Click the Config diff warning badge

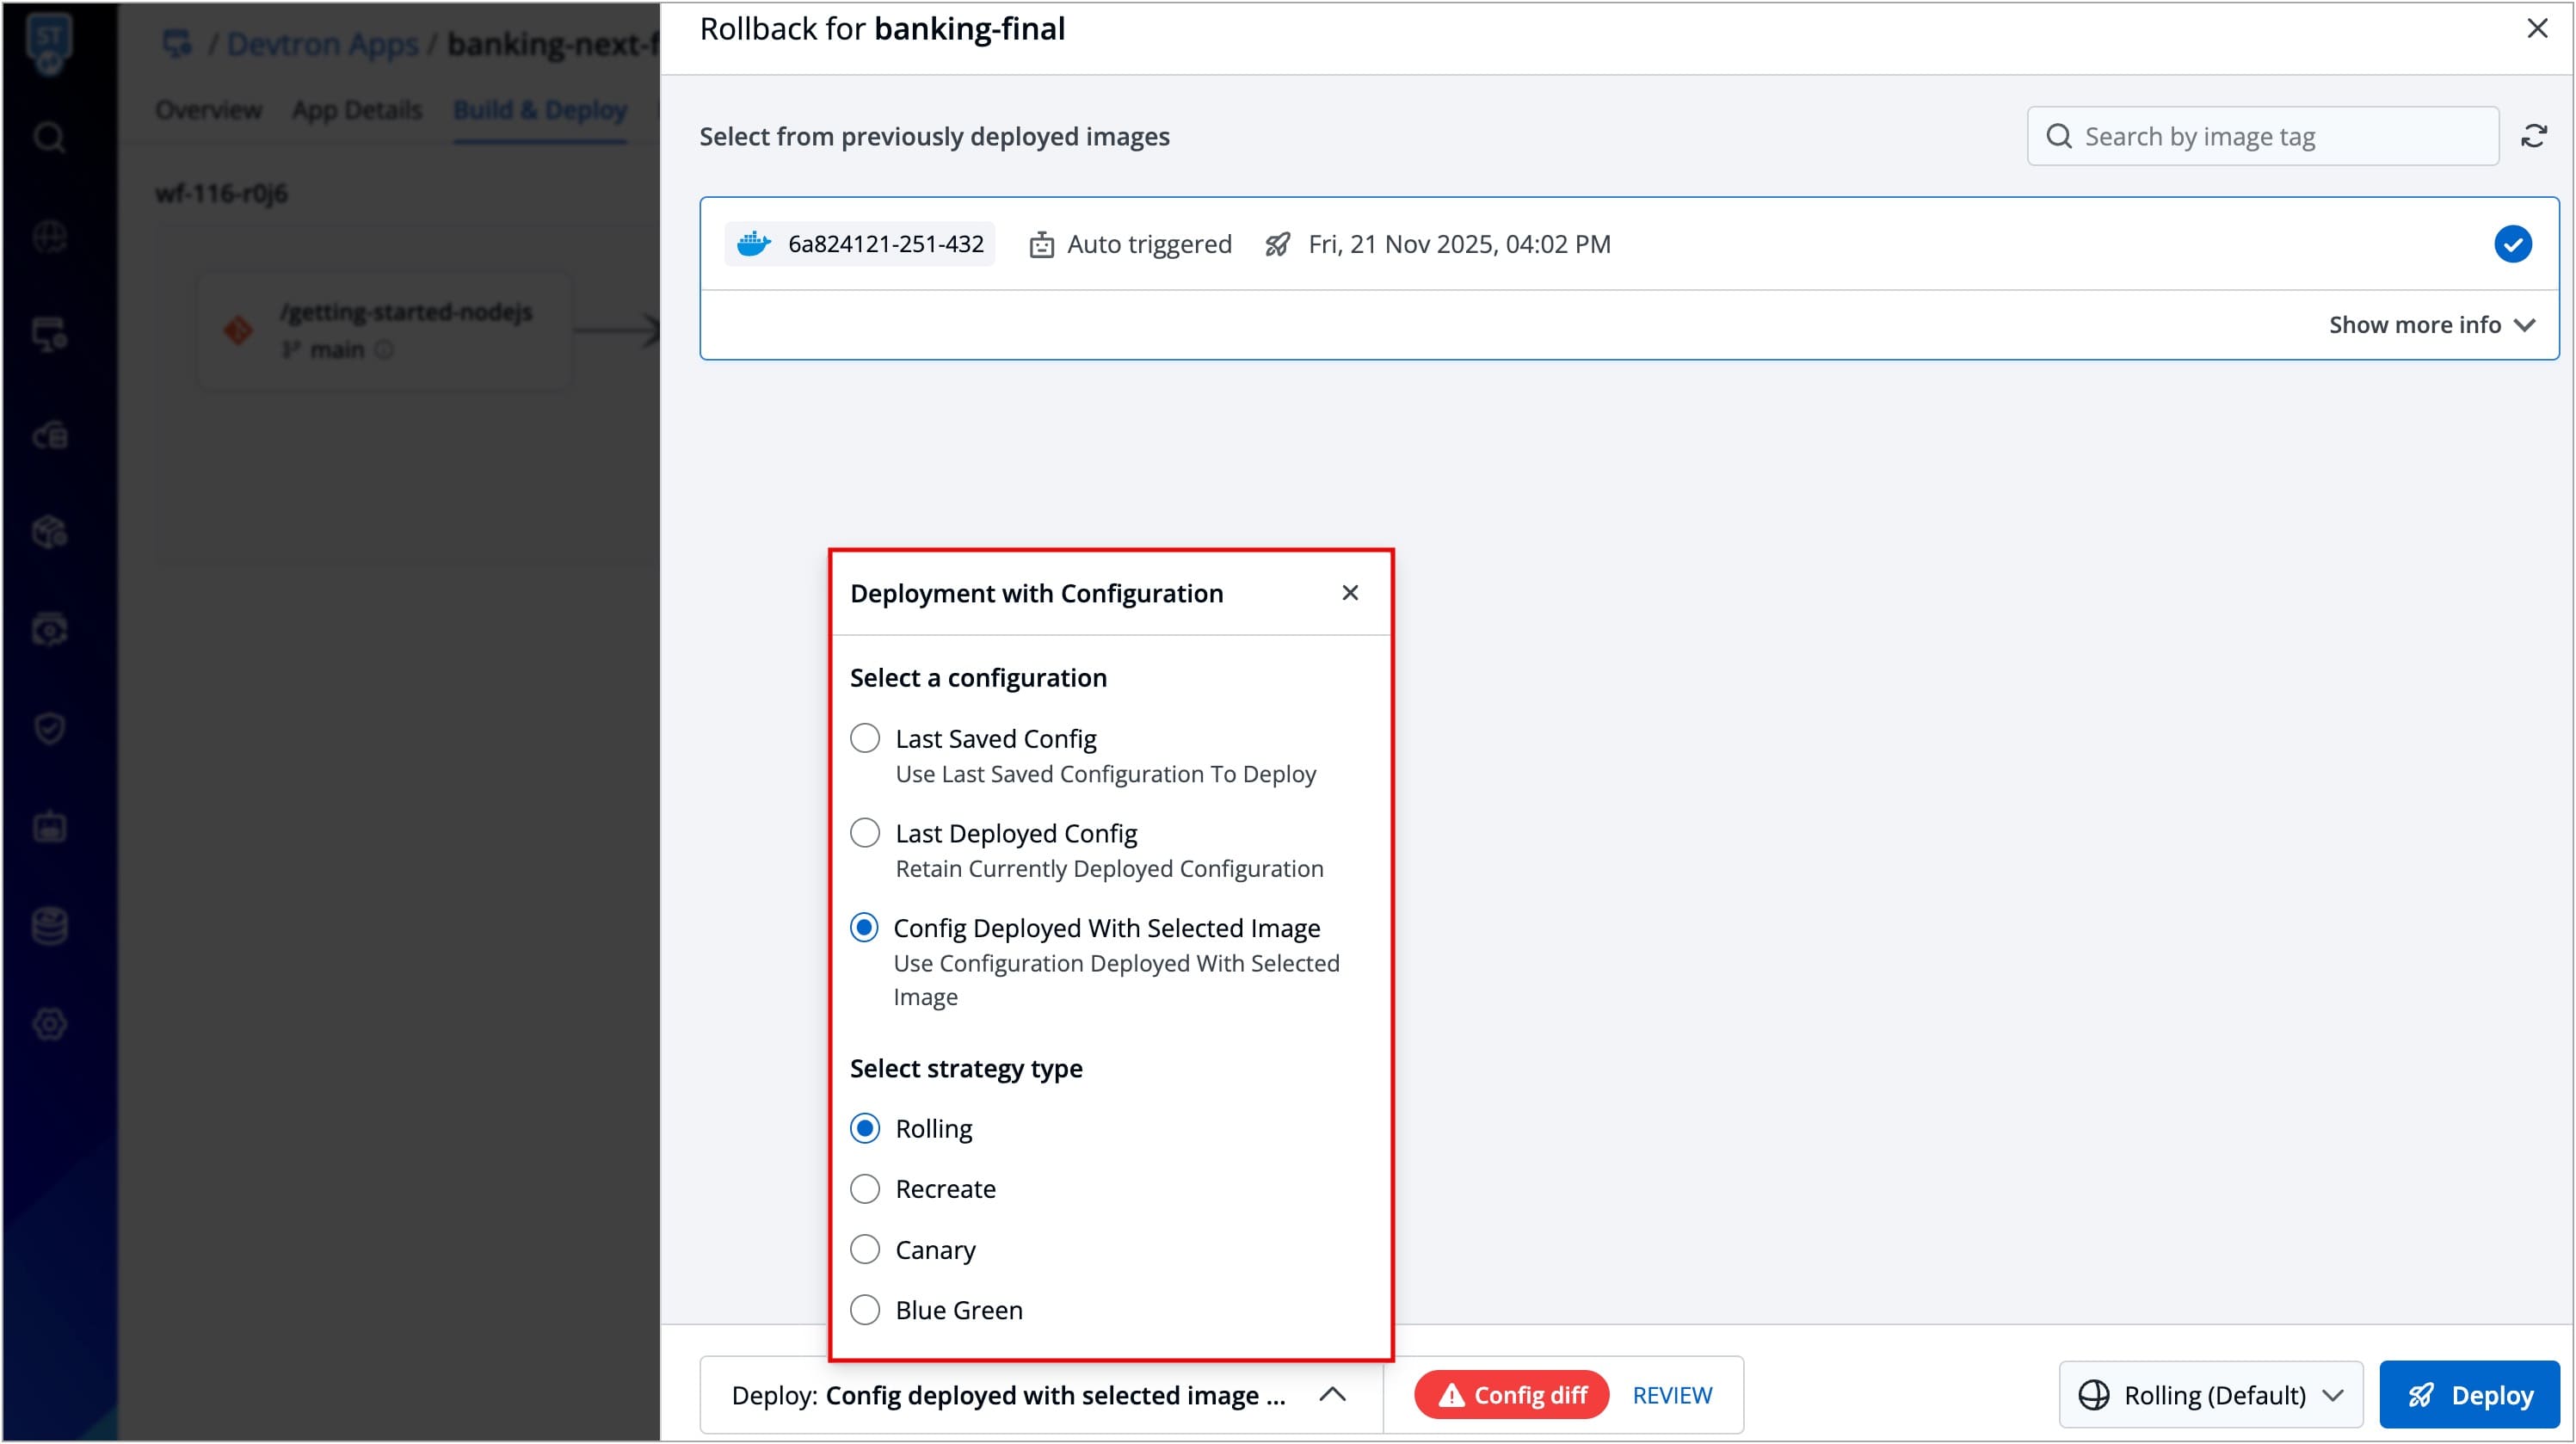tap(1510, 1395)
